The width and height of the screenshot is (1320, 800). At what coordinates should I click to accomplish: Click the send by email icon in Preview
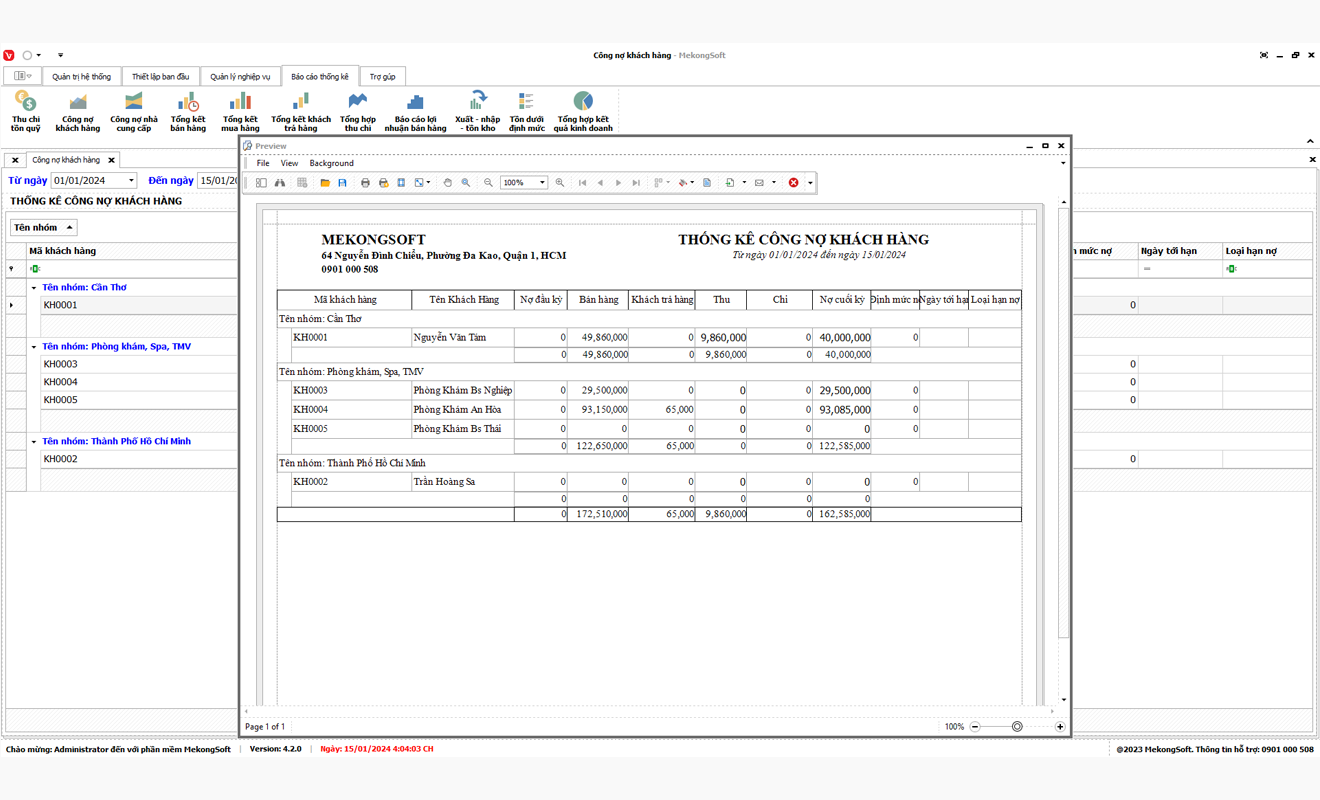click(759, 183)
